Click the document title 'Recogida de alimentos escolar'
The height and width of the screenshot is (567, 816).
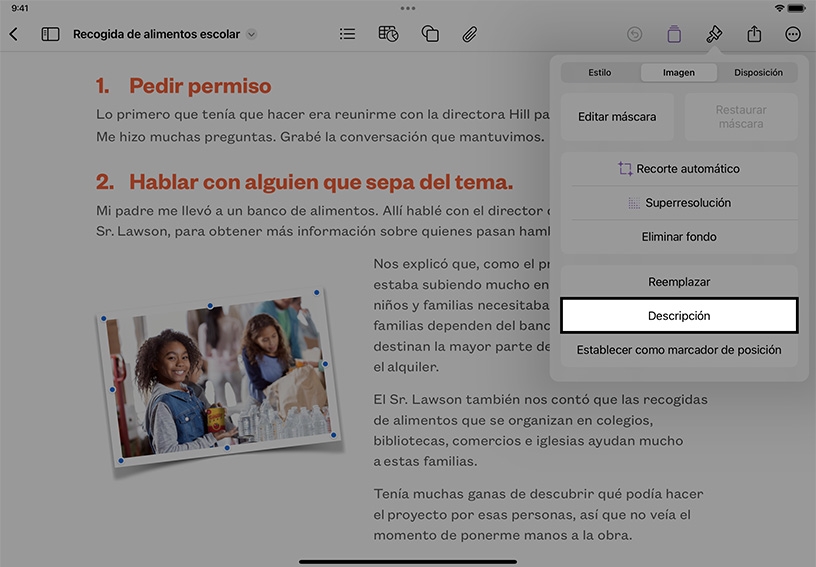pos(156,34)
